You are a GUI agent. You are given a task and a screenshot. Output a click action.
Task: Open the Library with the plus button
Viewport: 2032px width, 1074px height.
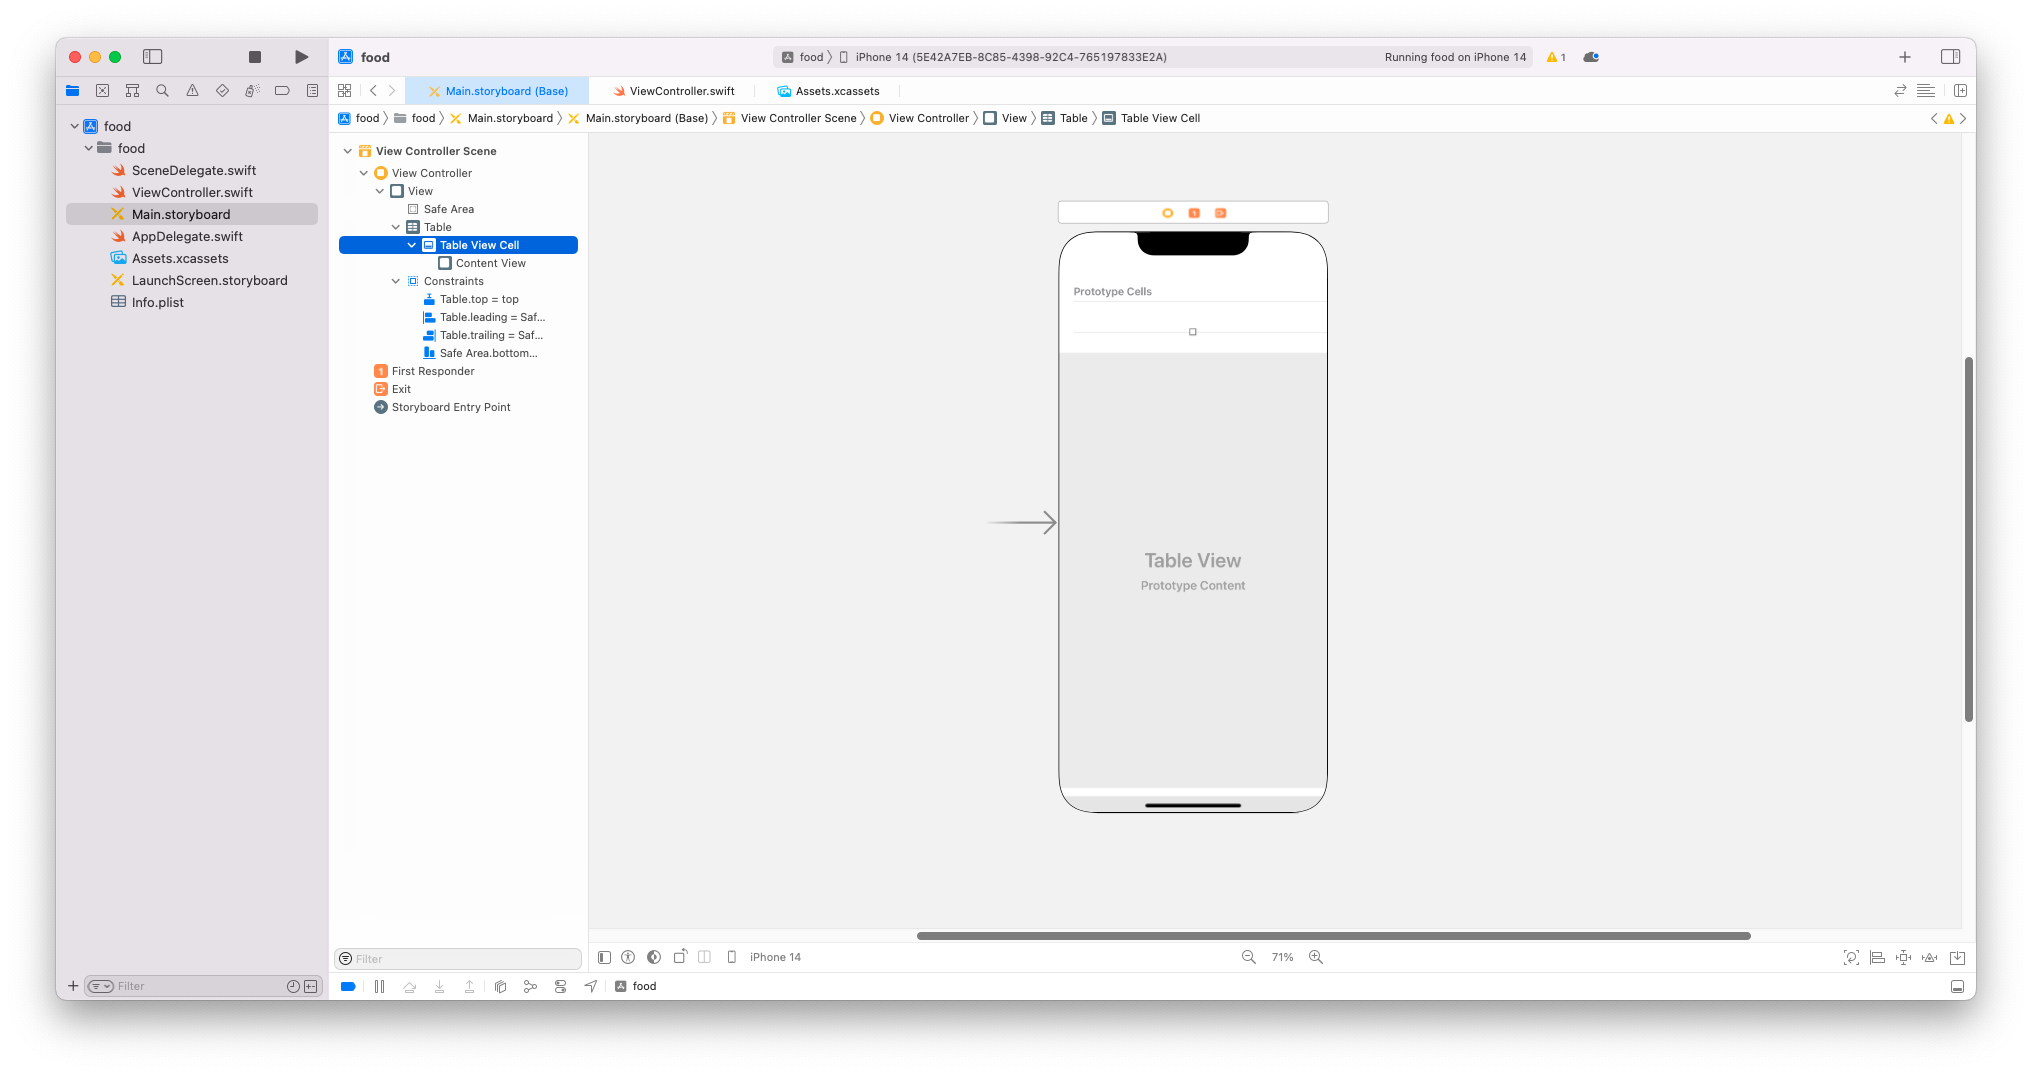tap(1905, 57)
